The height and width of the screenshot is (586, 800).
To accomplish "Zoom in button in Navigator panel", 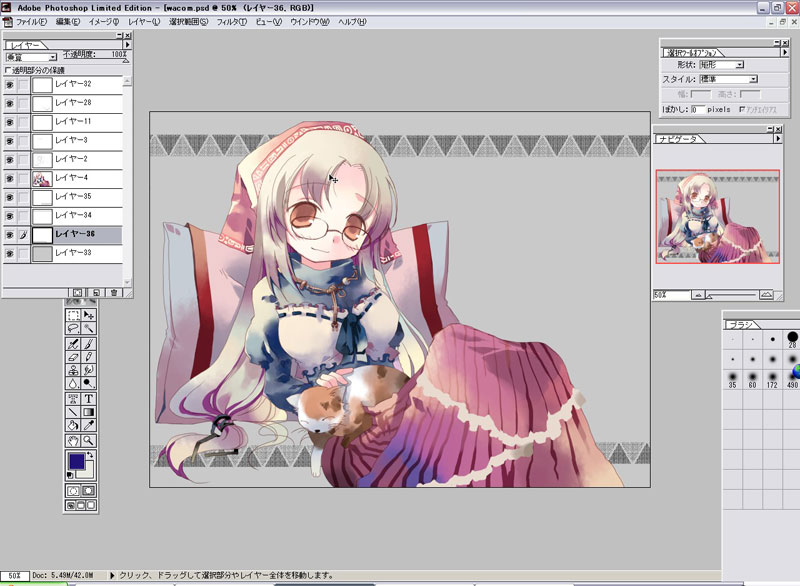I will click(766, 295).
